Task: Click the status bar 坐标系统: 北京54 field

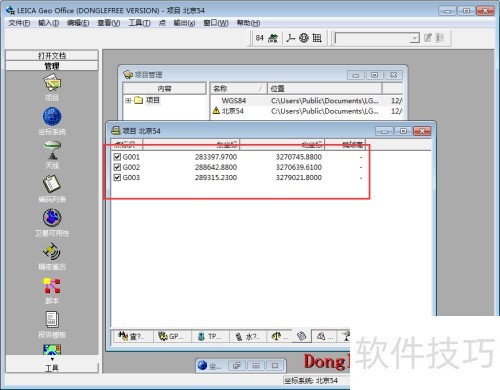Action: tap(316, 380)
